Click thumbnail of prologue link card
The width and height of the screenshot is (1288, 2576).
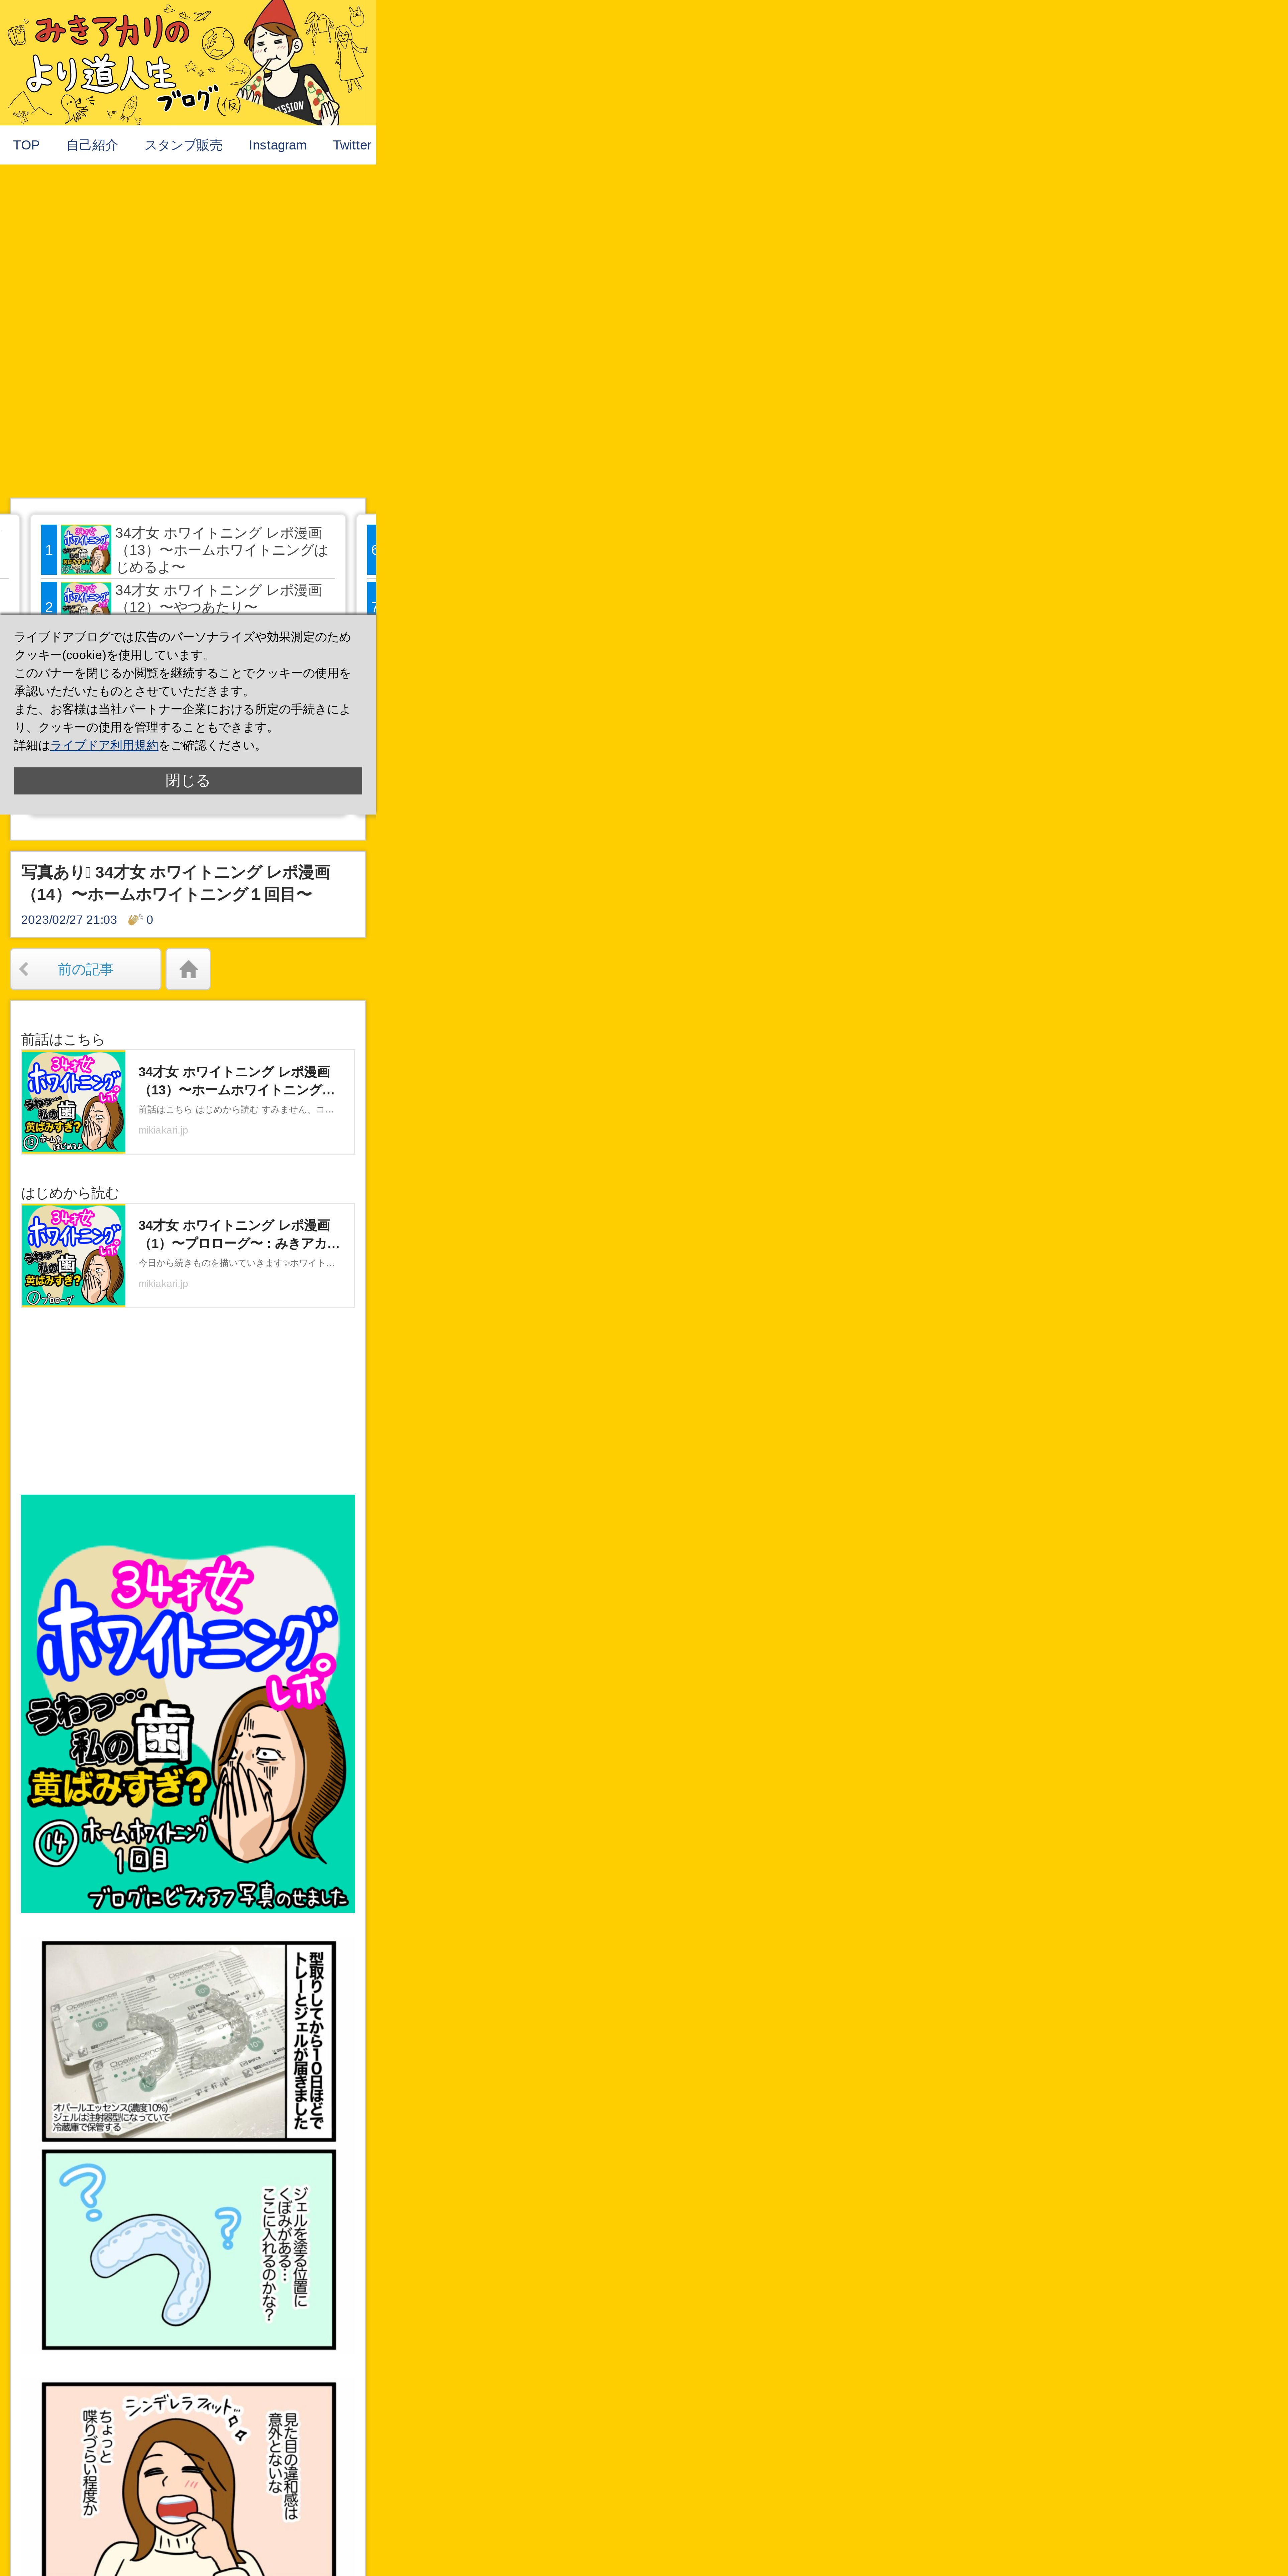(74, 1255)
